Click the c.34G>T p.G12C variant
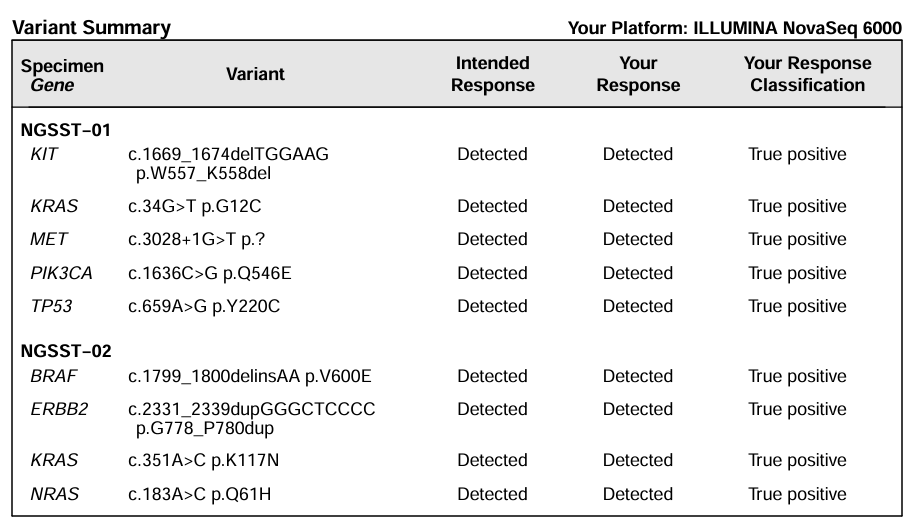Screen dimensions: 910x521 pos(195,207)
